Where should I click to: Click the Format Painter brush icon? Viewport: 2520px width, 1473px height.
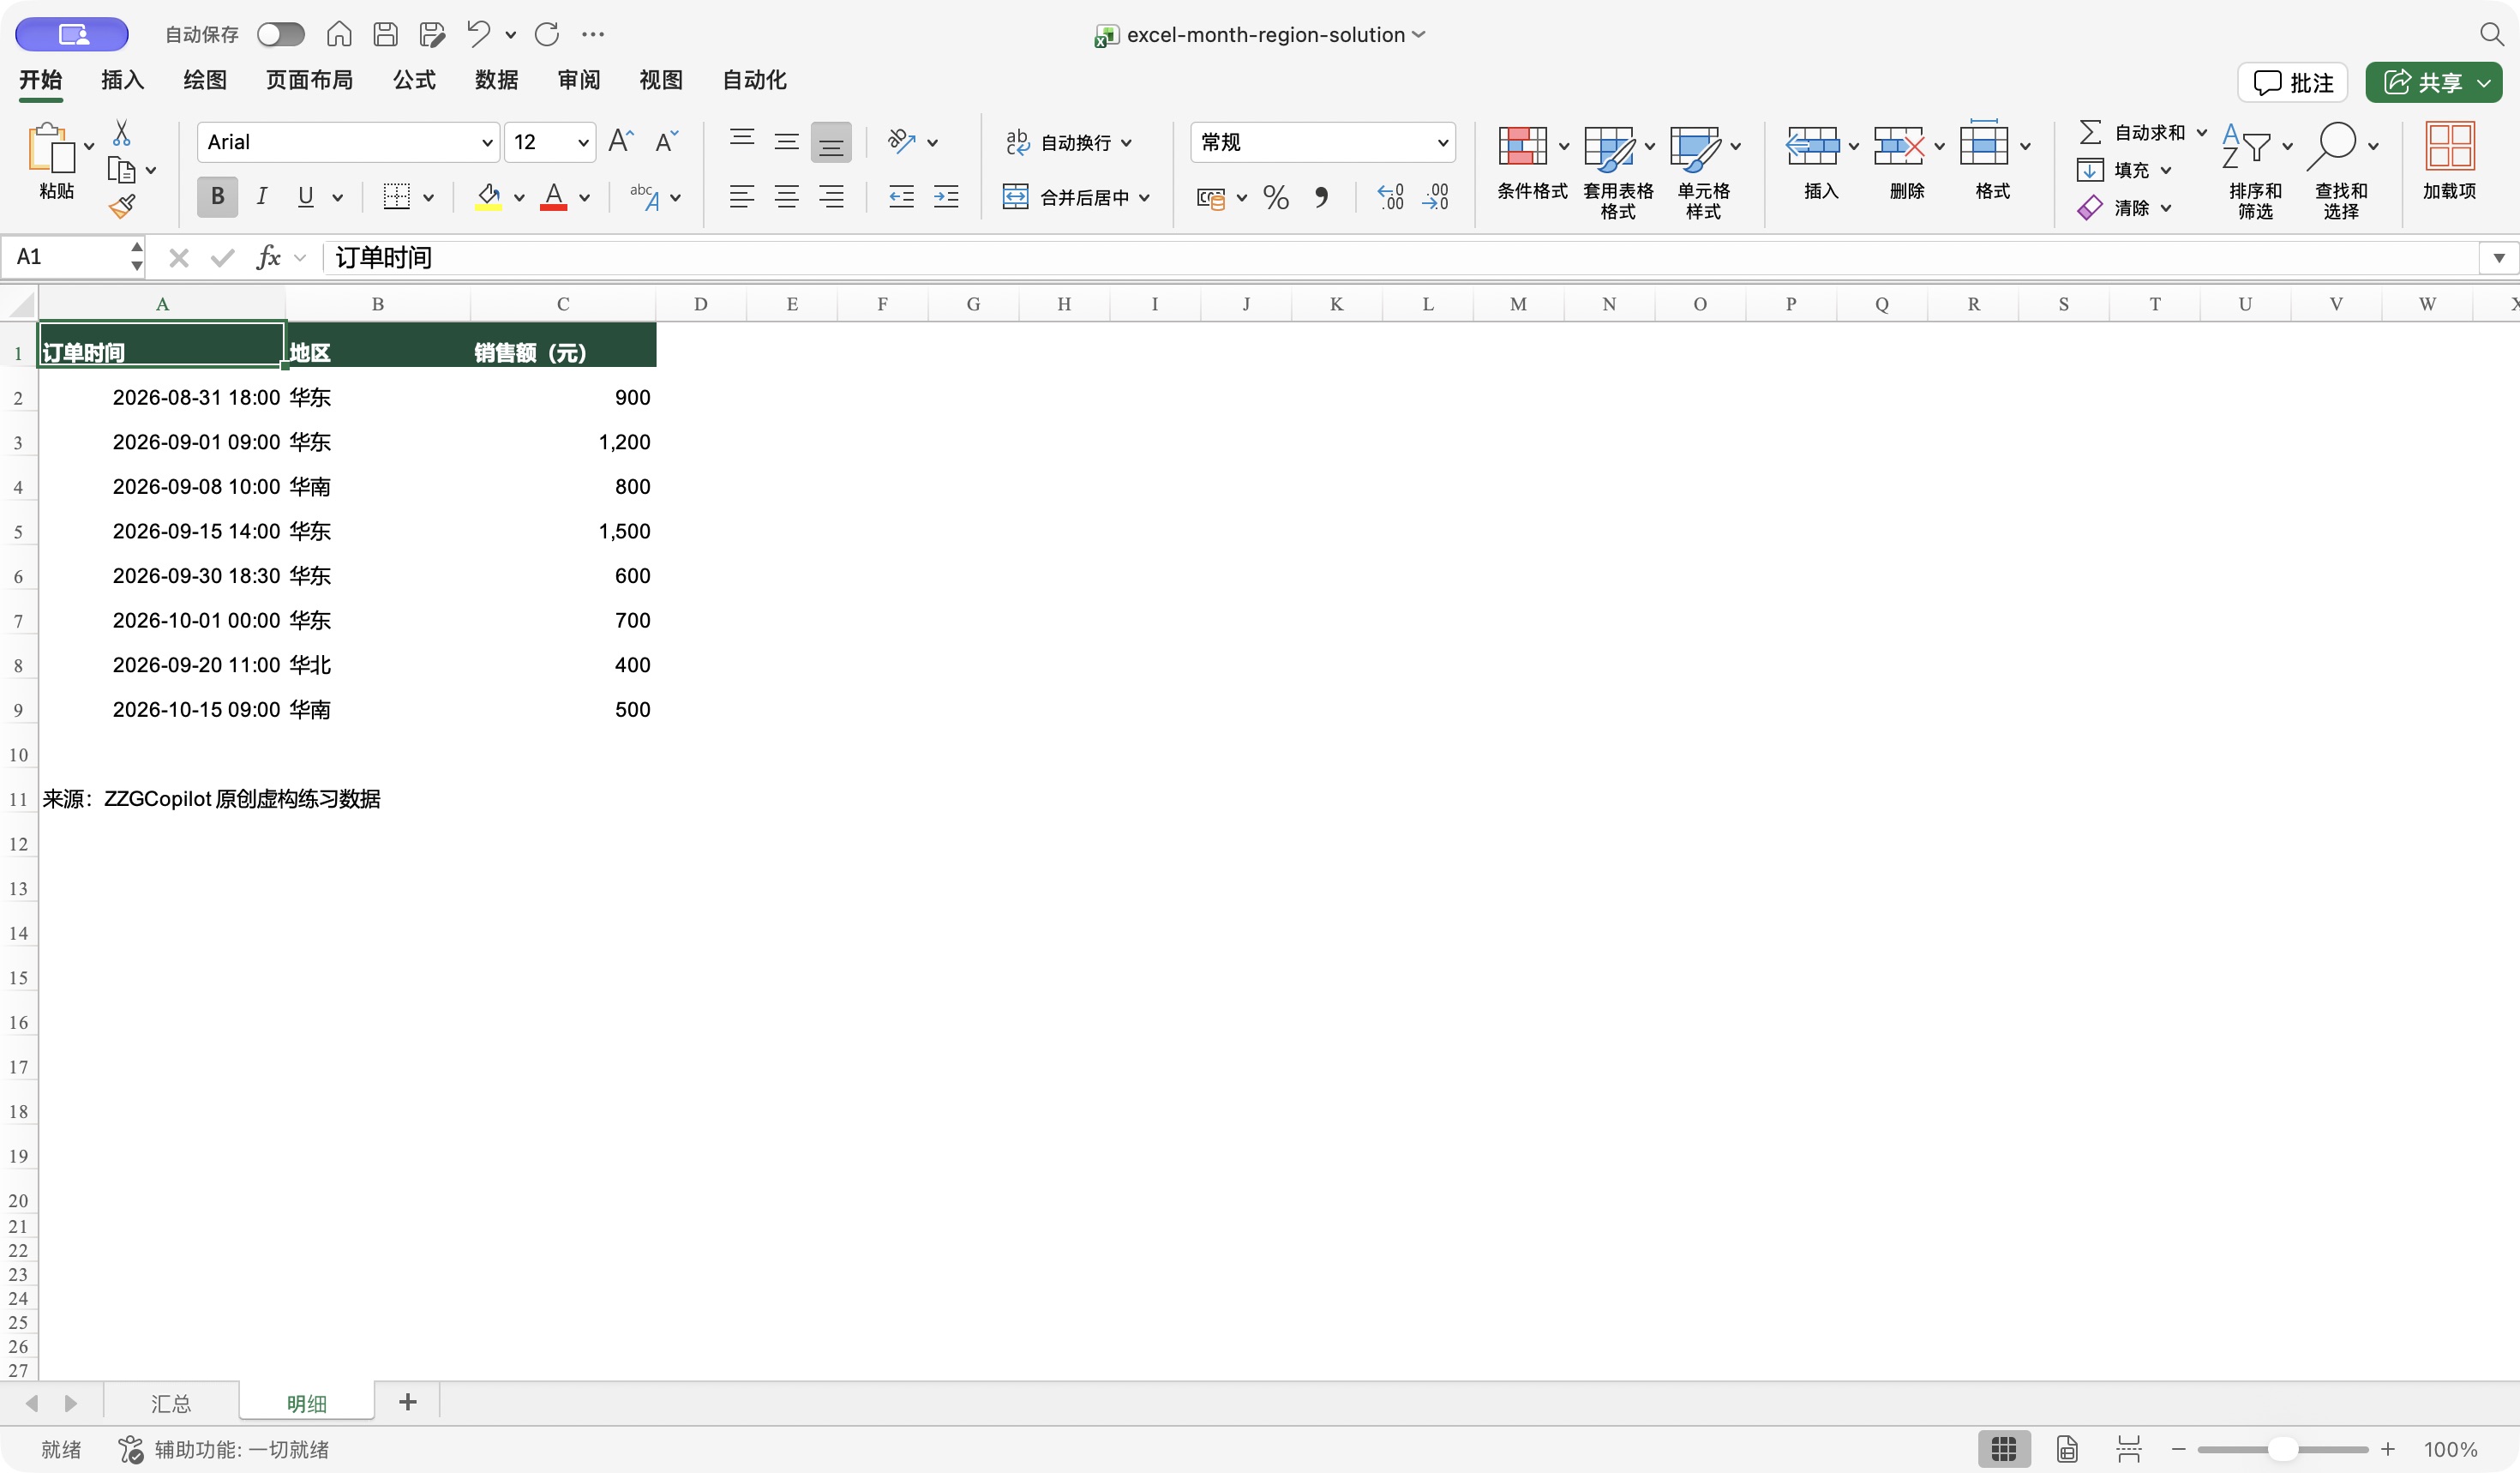[x=122, y=206]
